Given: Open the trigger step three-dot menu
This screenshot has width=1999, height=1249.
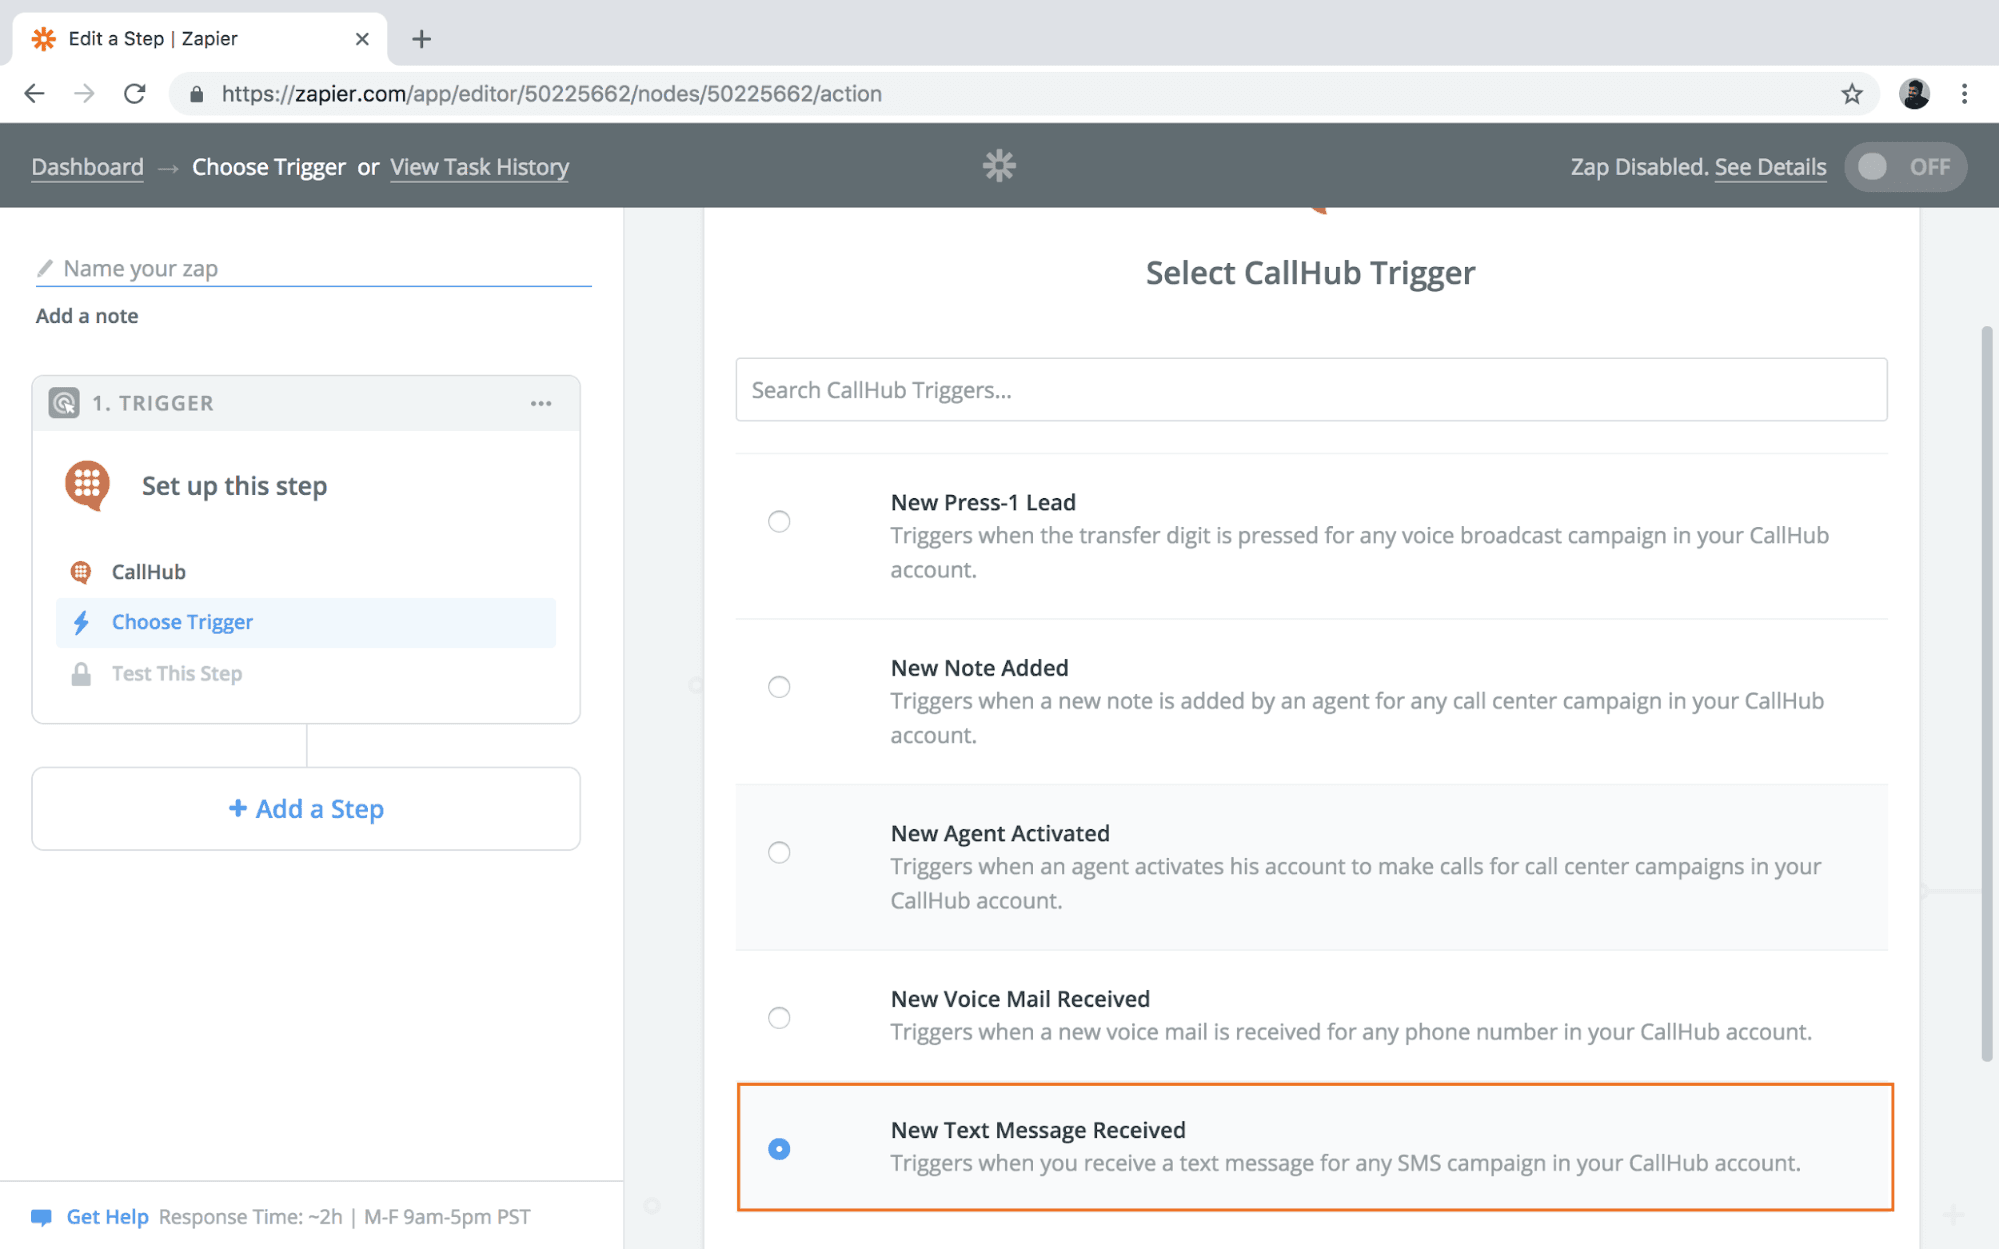Looking at the screenshot, I should [x=541, y=403].
